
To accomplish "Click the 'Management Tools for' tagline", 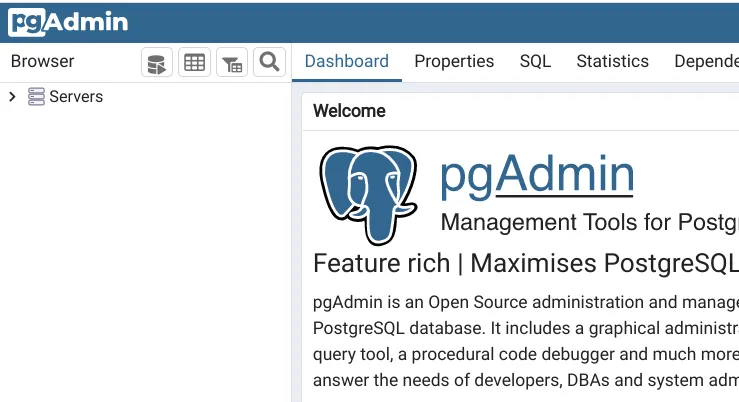I will (556, 222).
